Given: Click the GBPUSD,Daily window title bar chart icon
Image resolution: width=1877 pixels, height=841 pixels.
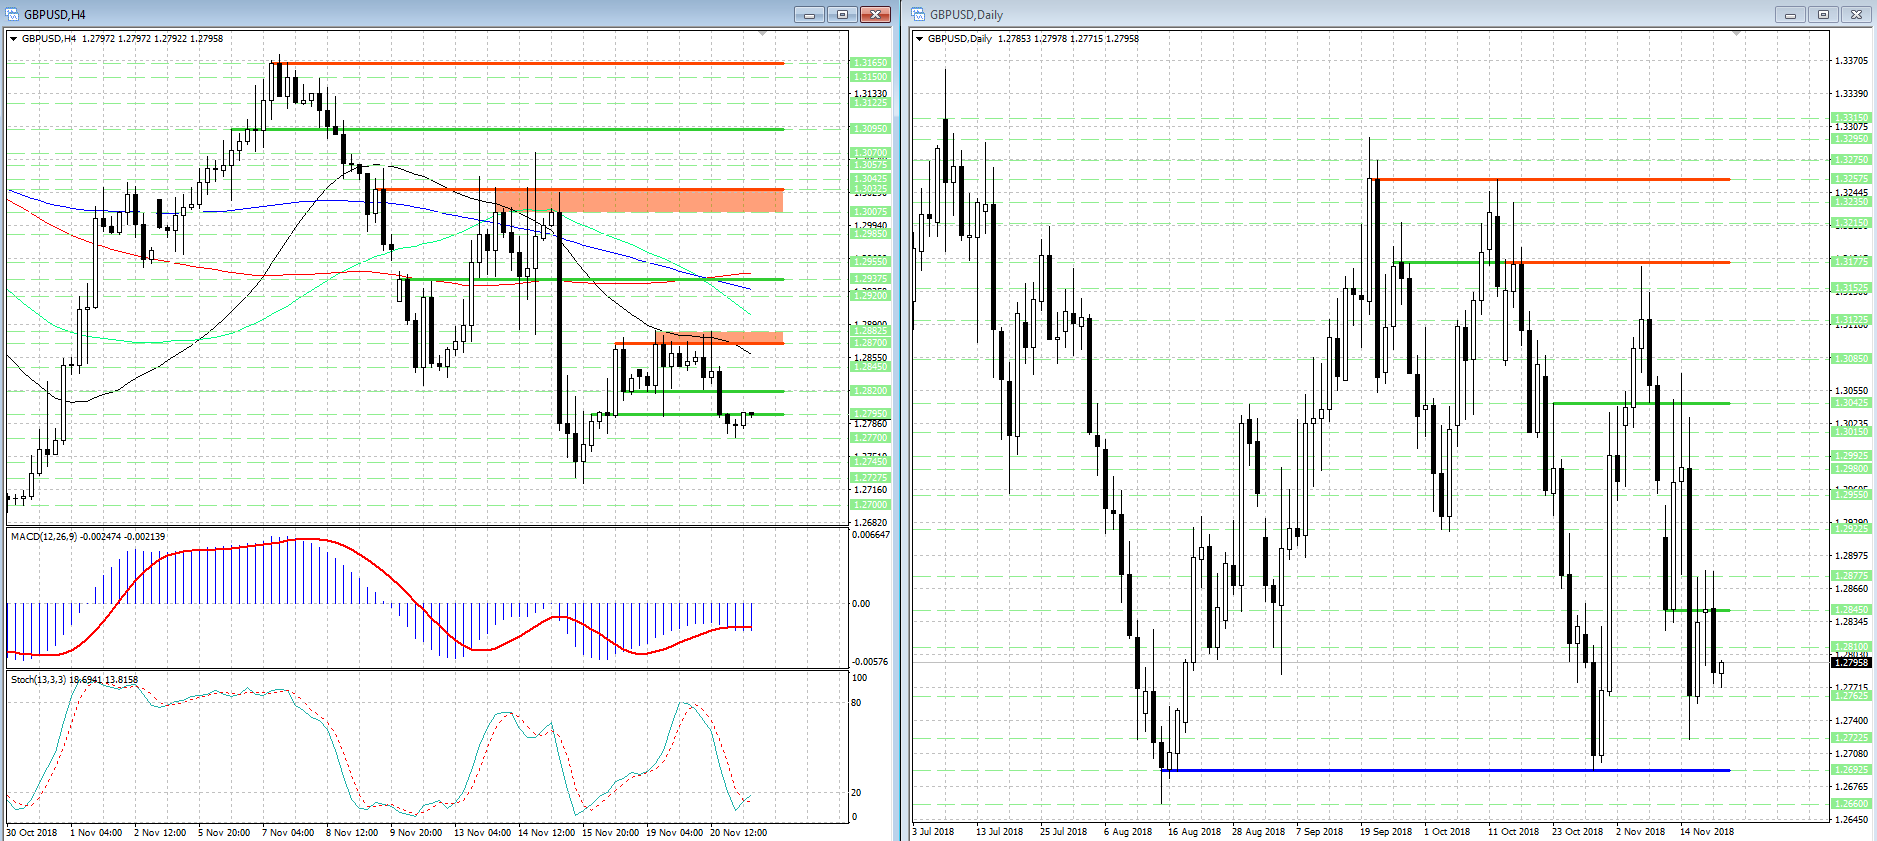Looking at the screenshot, I should [918, 14].
